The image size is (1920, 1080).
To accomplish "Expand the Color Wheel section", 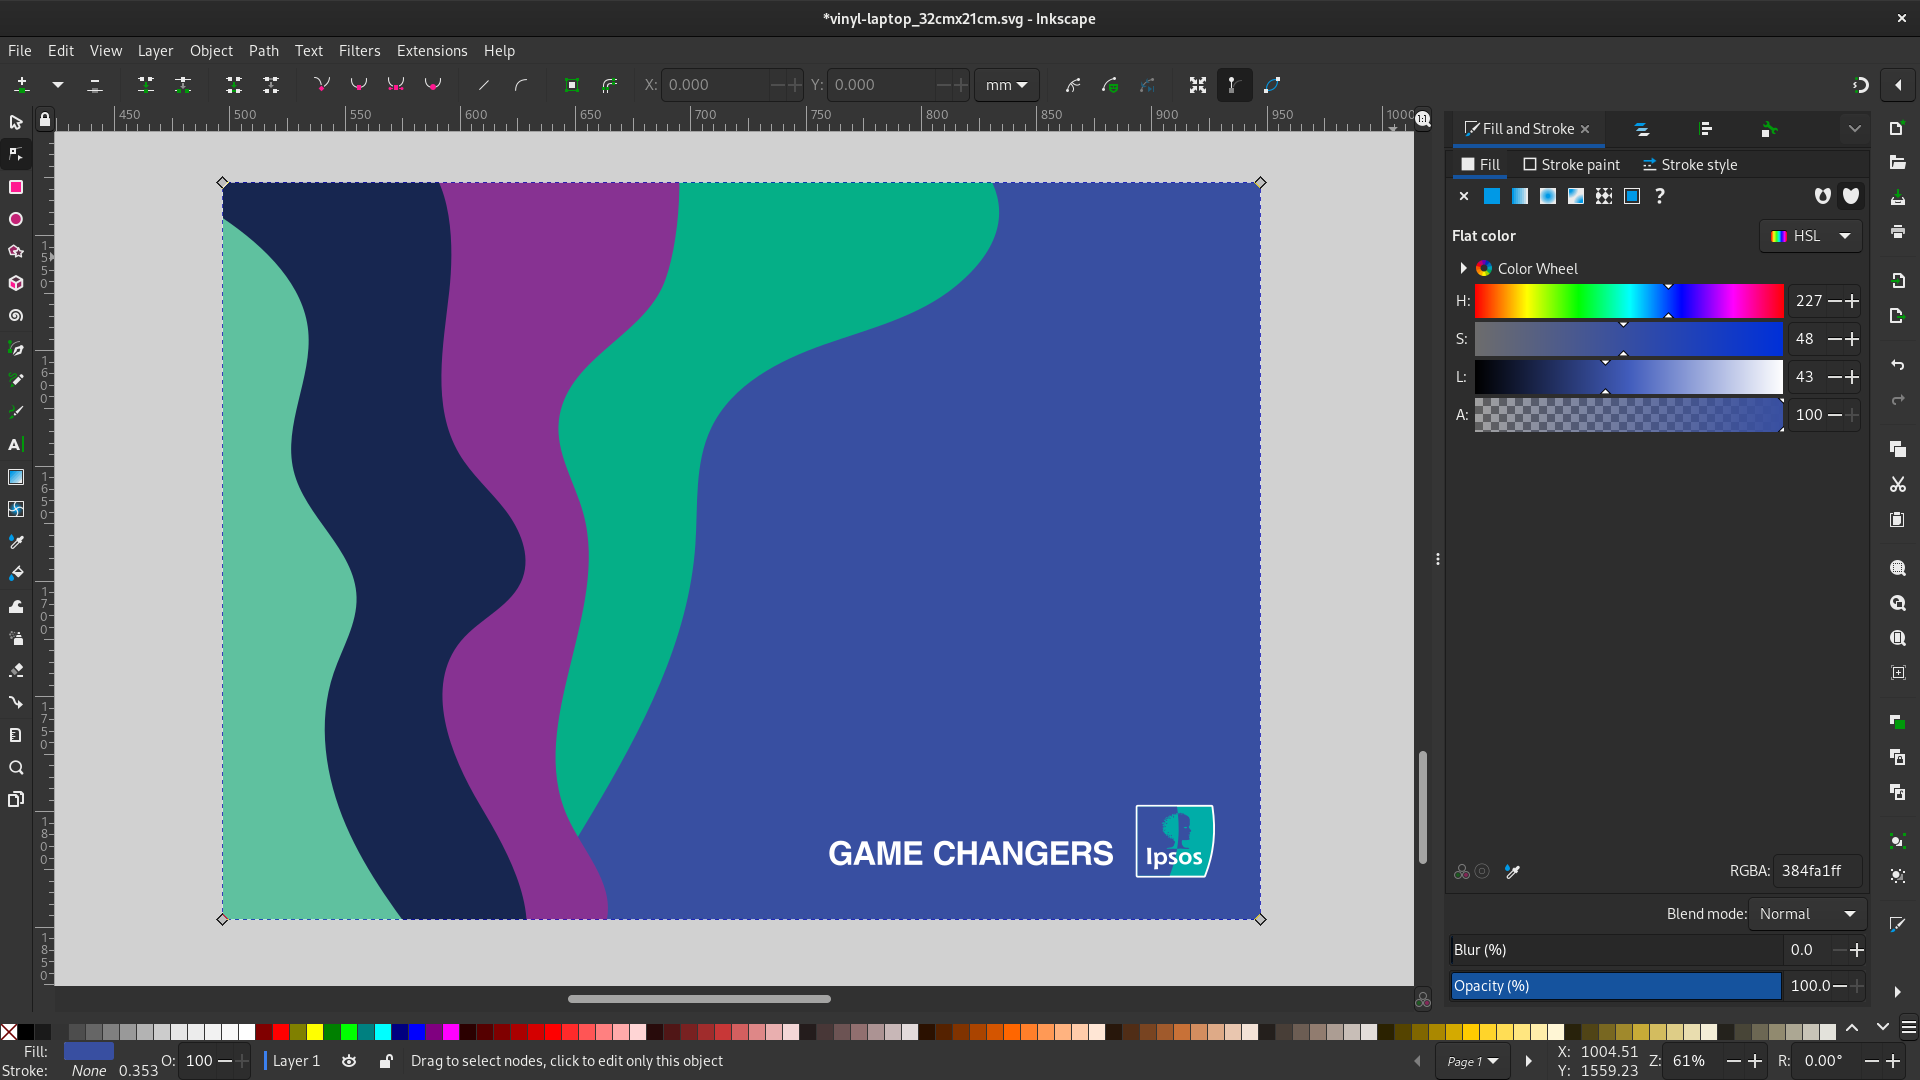I will 1463,268.
